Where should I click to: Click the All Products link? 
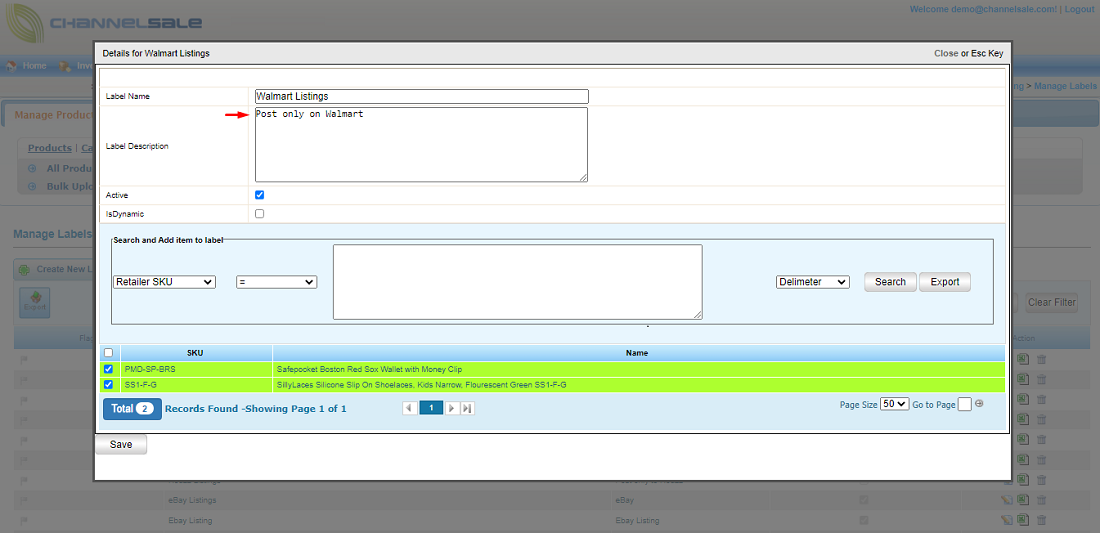click(70, 168)
